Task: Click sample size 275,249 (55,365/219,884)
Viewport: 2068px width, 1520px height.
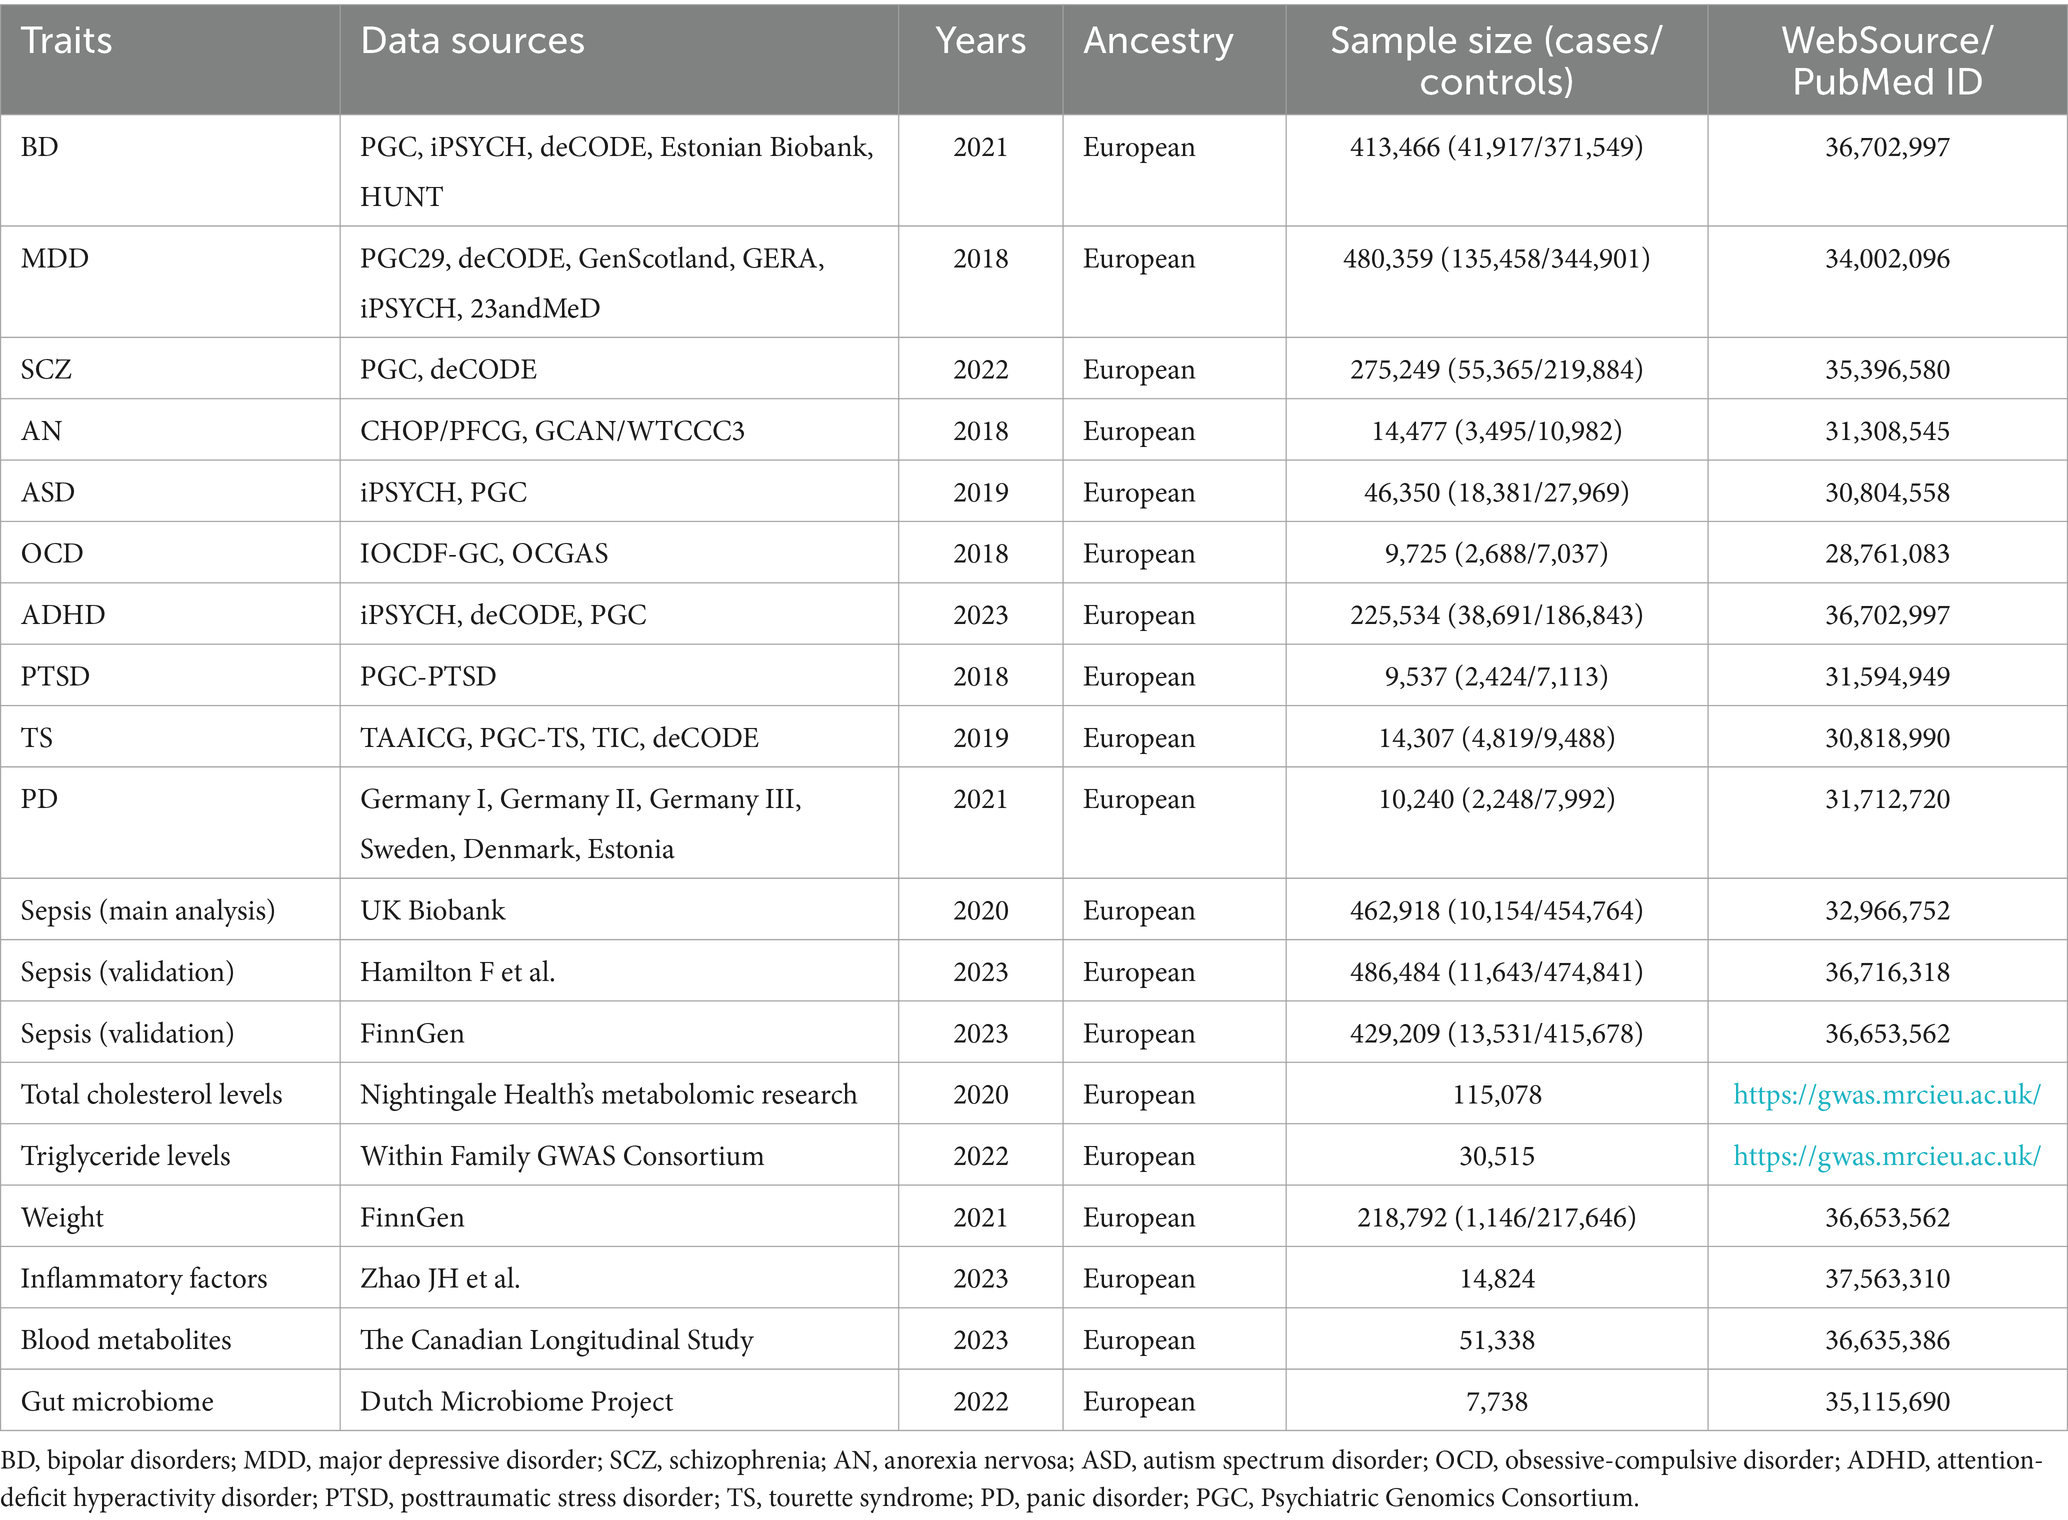Action: pos(1497,370)
